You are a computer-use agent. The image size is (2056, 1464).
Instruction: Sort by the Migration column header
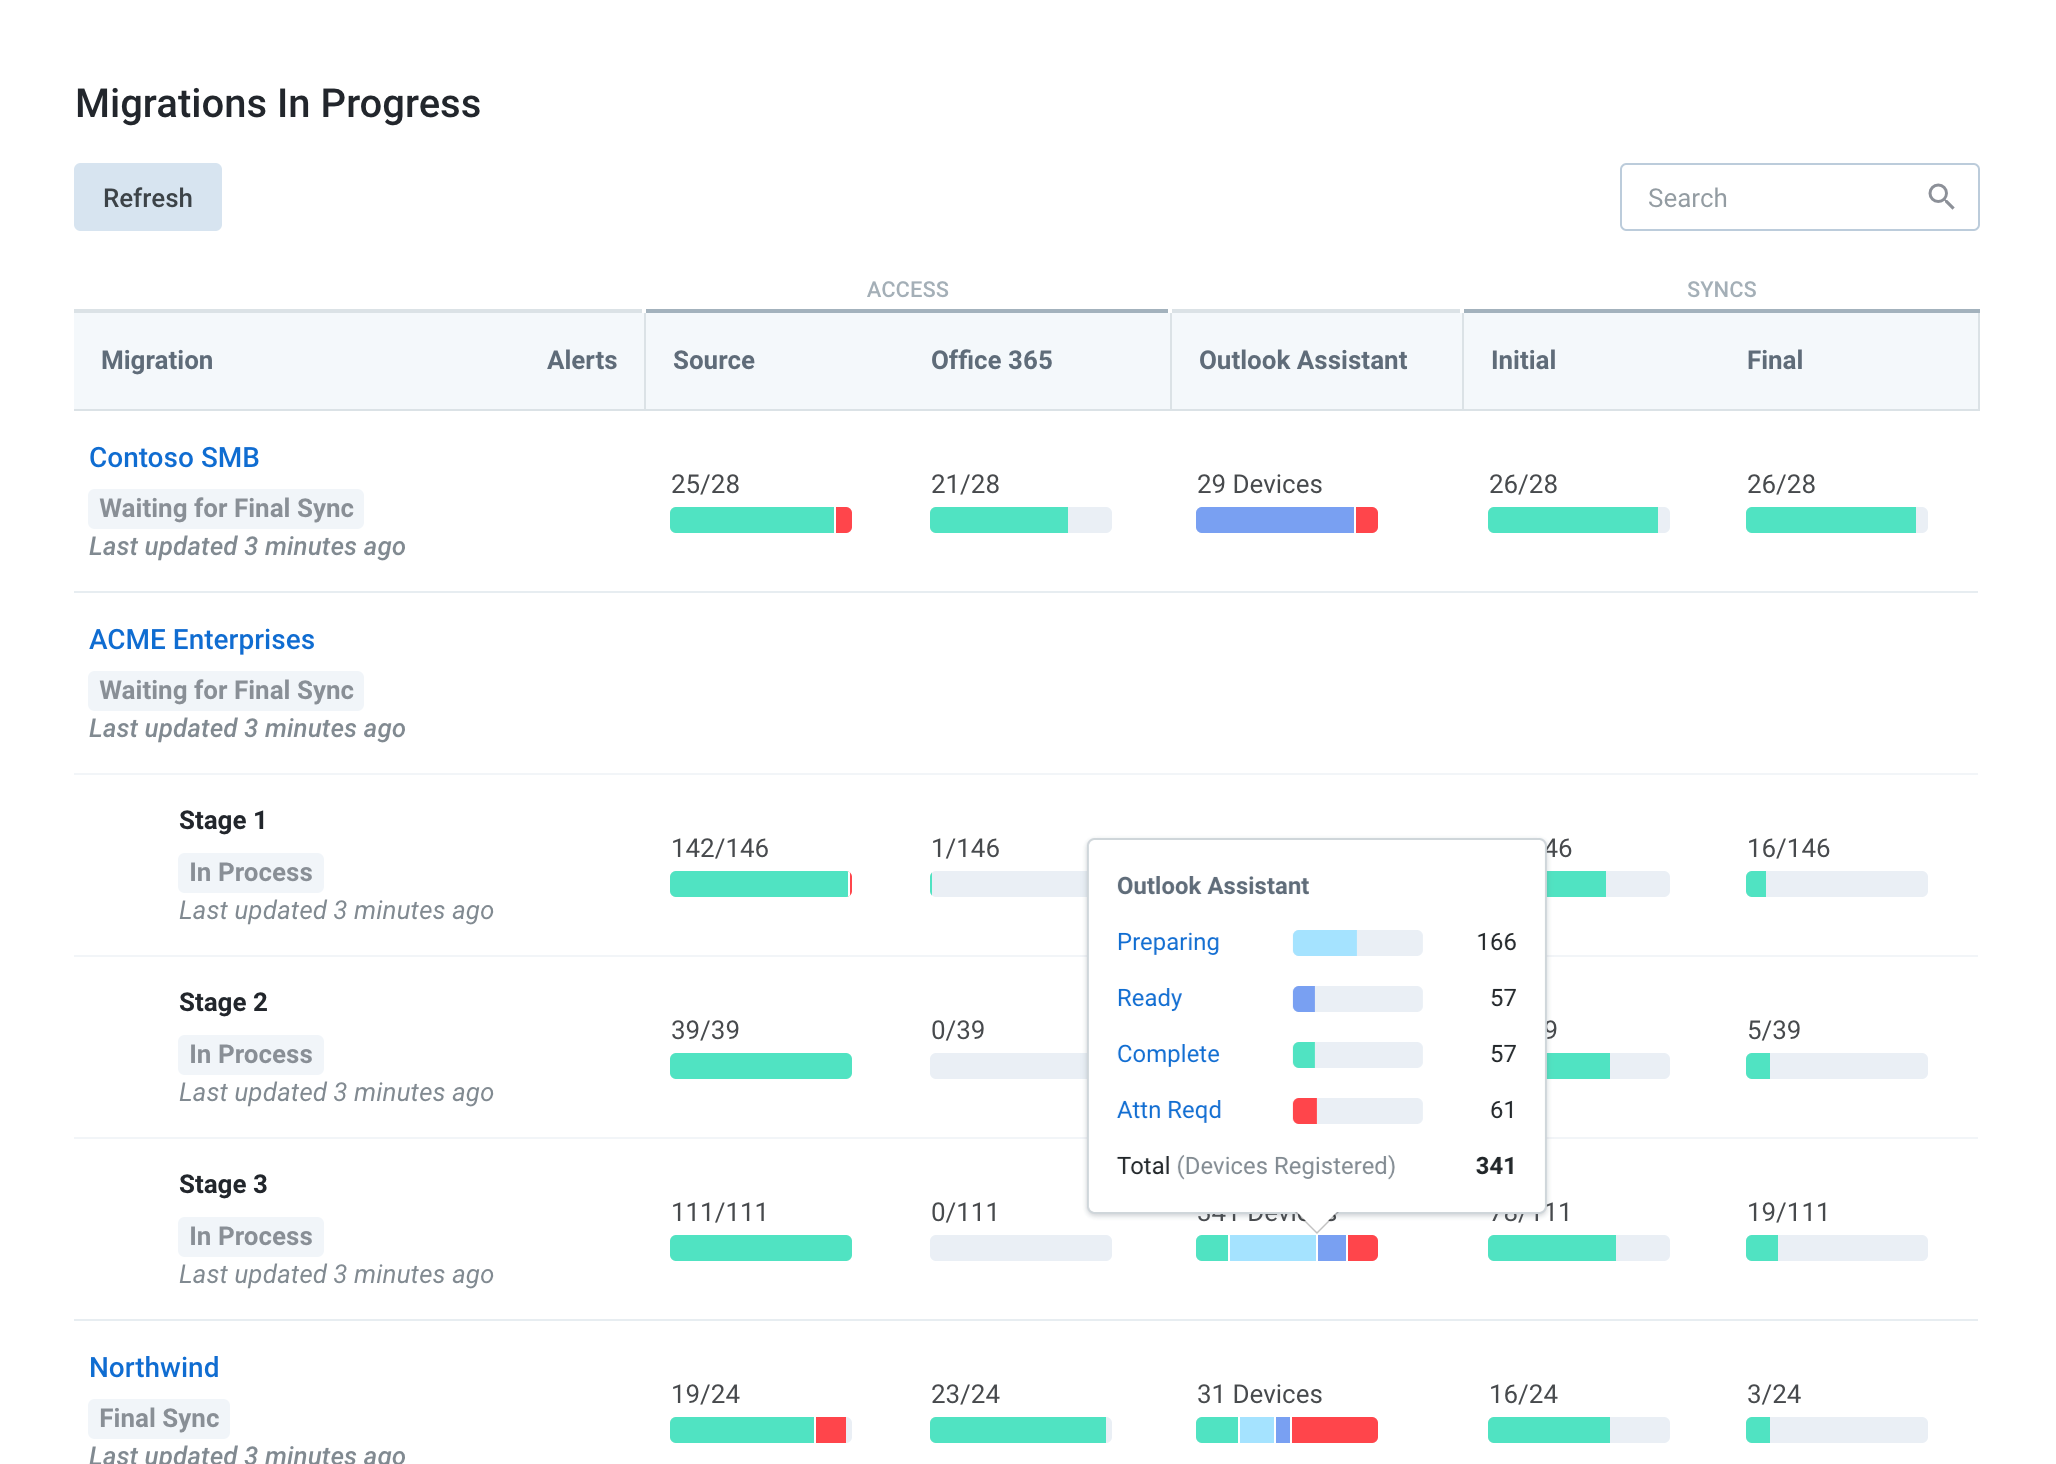[x=157, y=360]
